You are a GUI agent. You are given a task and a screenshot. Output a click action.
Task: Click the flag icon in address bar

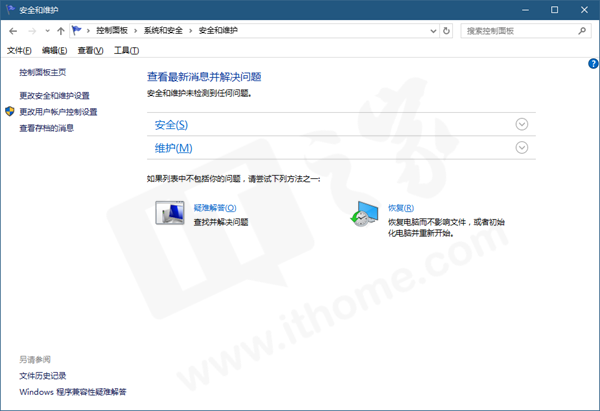76,31
